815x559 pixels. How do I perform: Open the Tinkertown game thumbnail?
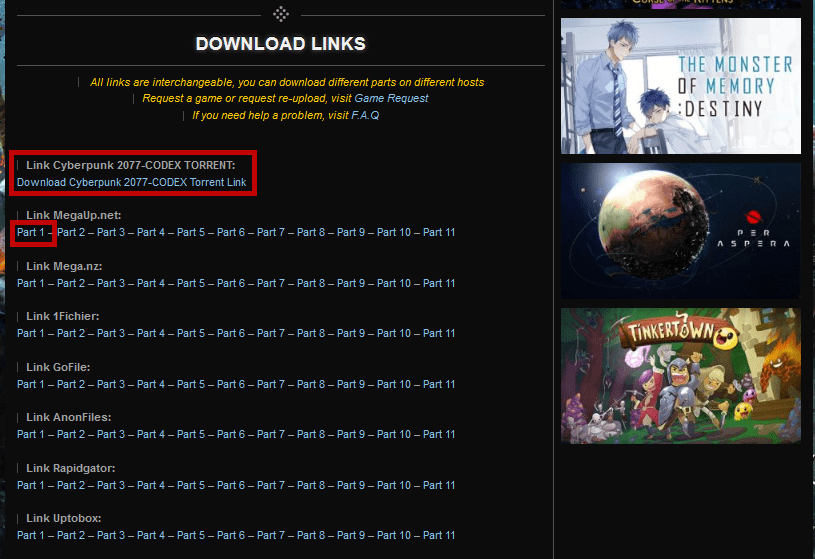point(680,375)
